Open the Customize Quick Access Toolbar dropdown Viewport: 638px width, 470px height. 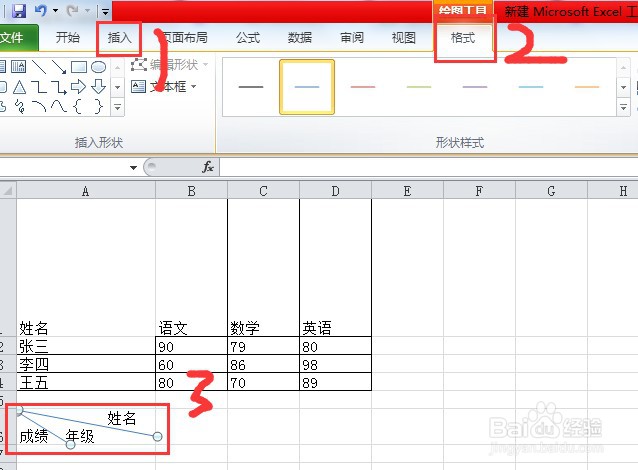tap(105, 11)
